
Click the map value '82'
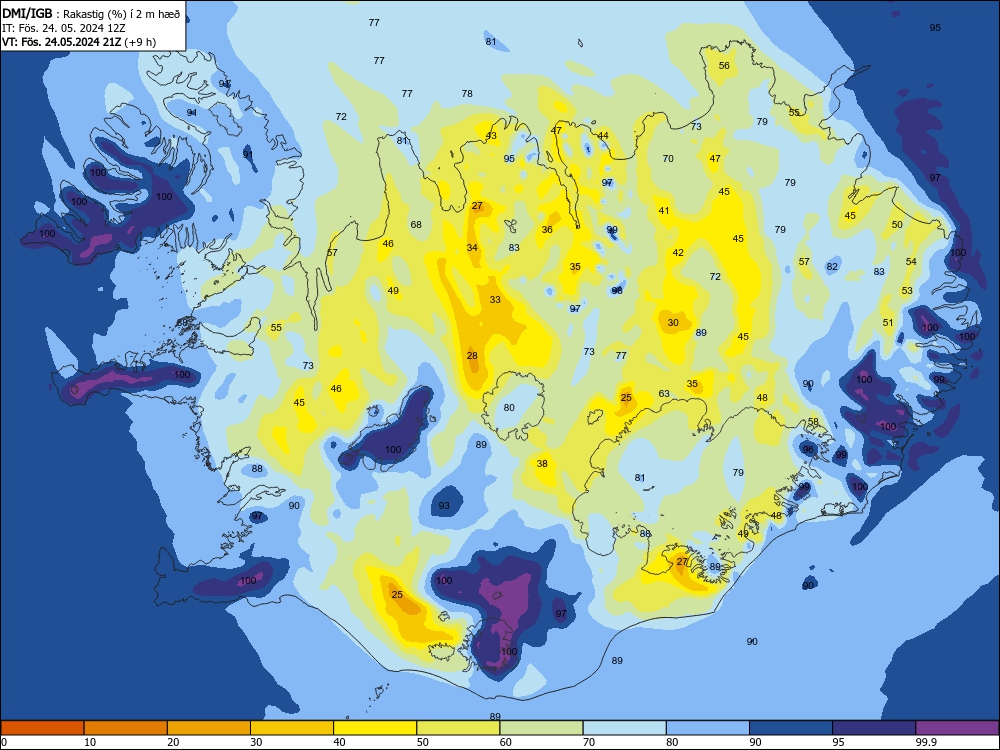(x=832, y=267)
